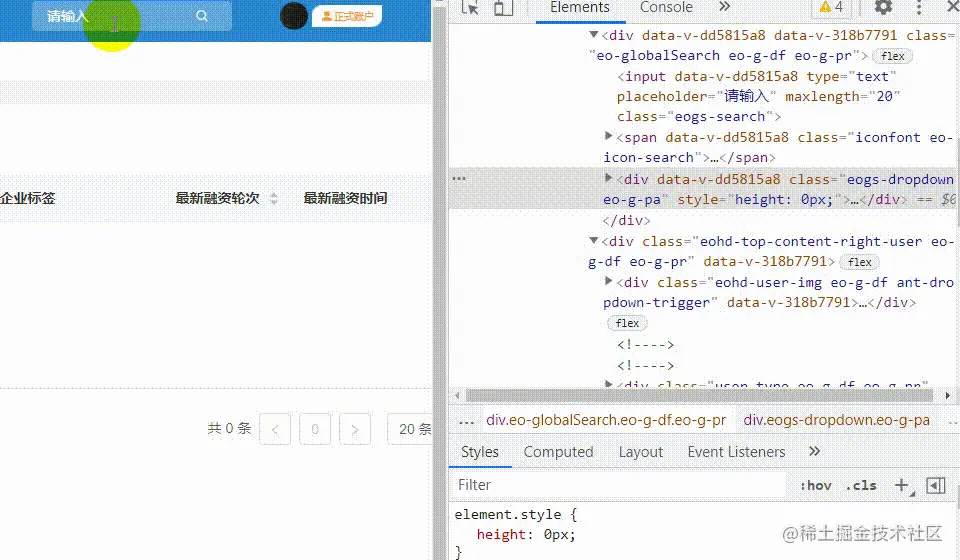The width and height of the screenshot is (960, 560).
Task: Click scrollbar right arrow in Elements panel
Action: (x=947, y=395)
